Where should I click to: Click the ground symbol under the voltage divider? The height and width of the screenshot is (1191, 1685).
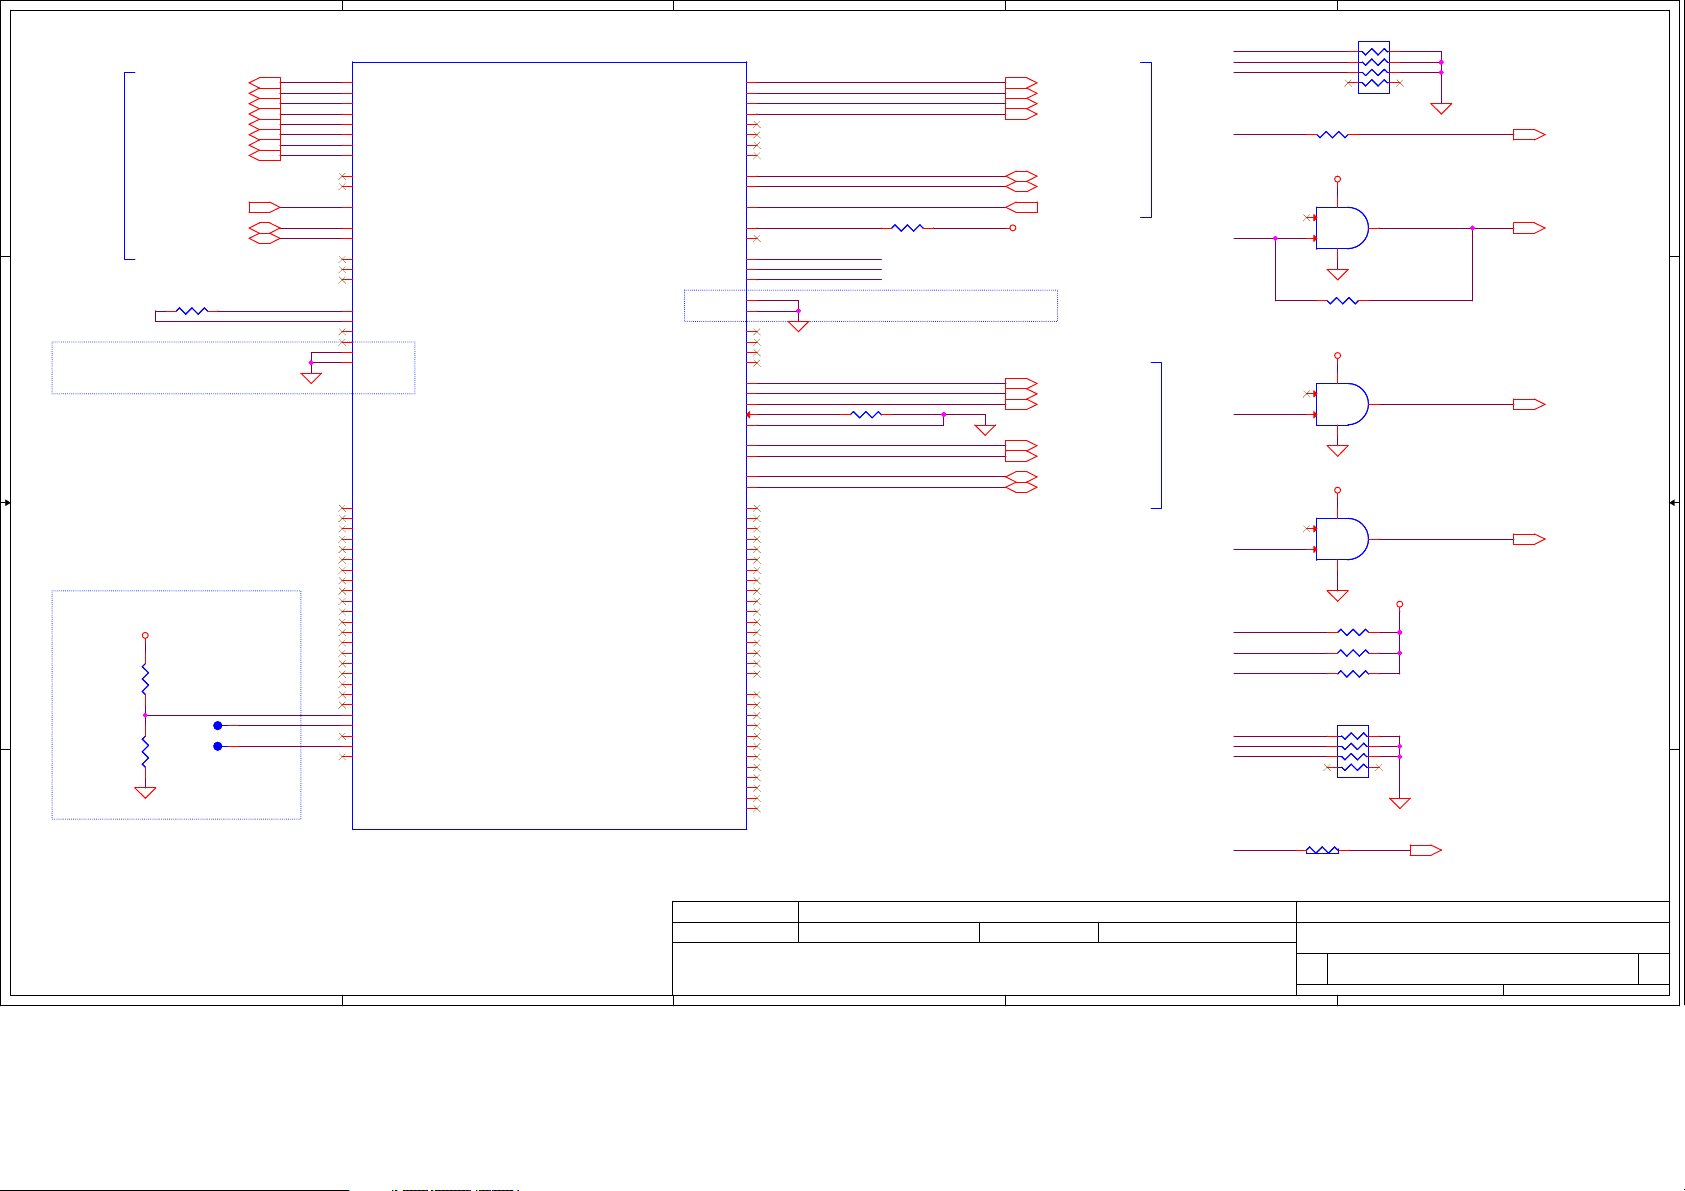145,792
